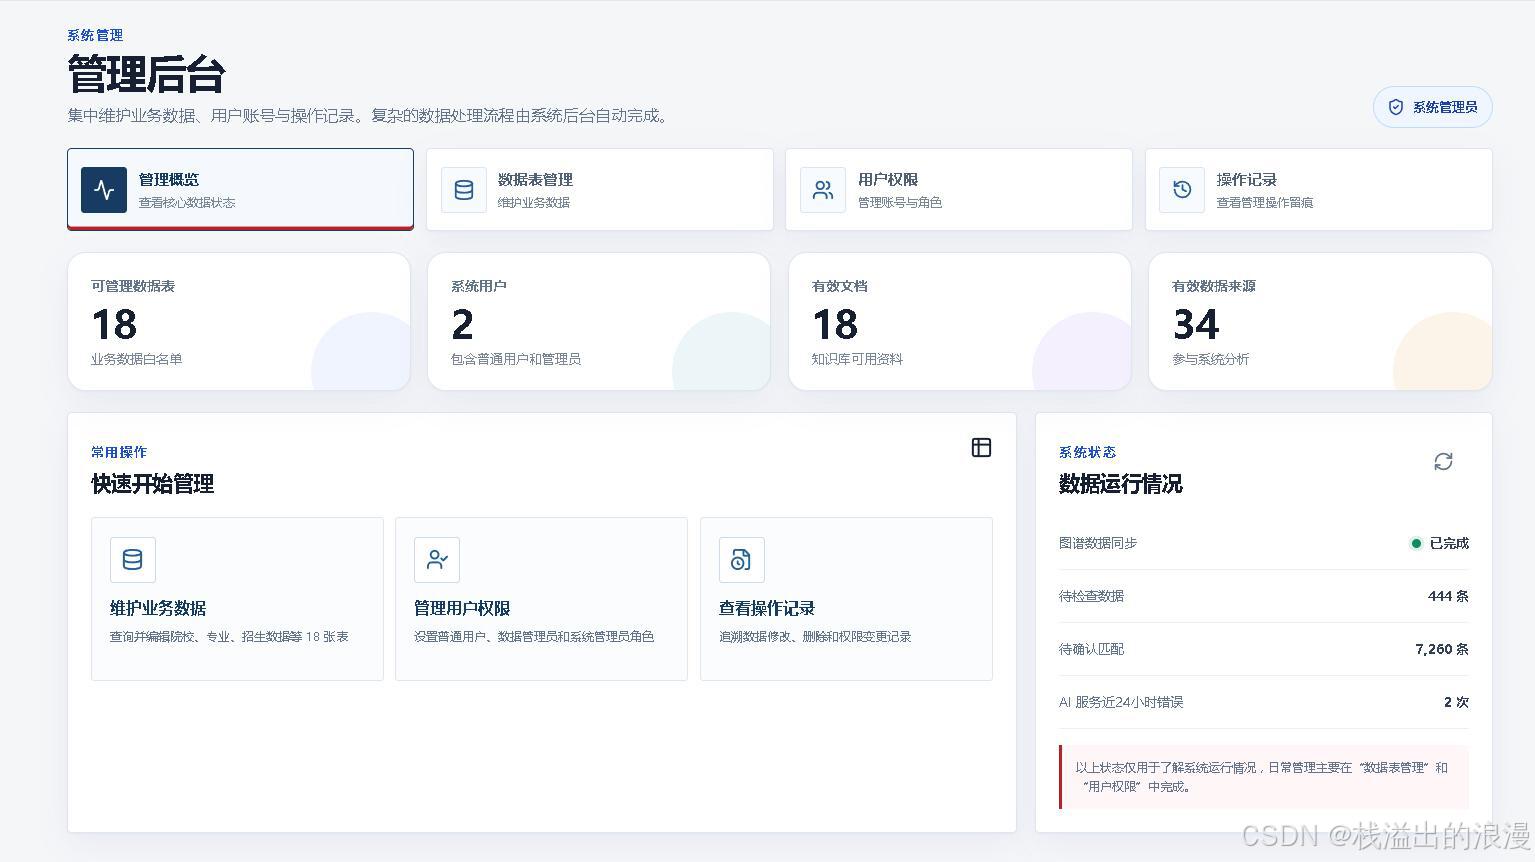Click the number 34 in 有效数据来源

pos(1196,325)
